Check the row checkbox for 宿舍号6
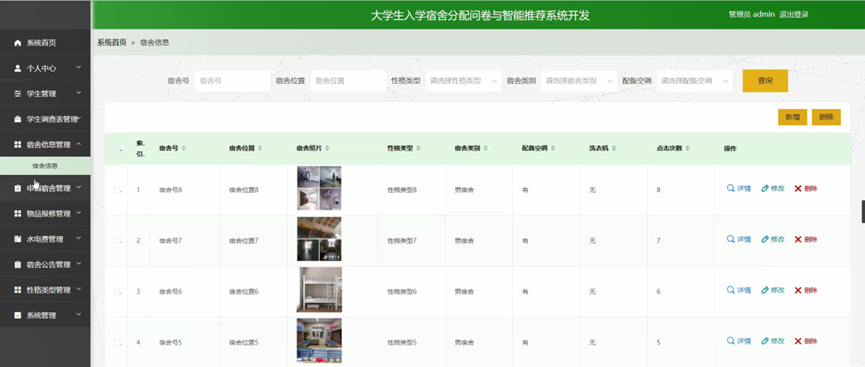 click(x=117, y=291)
